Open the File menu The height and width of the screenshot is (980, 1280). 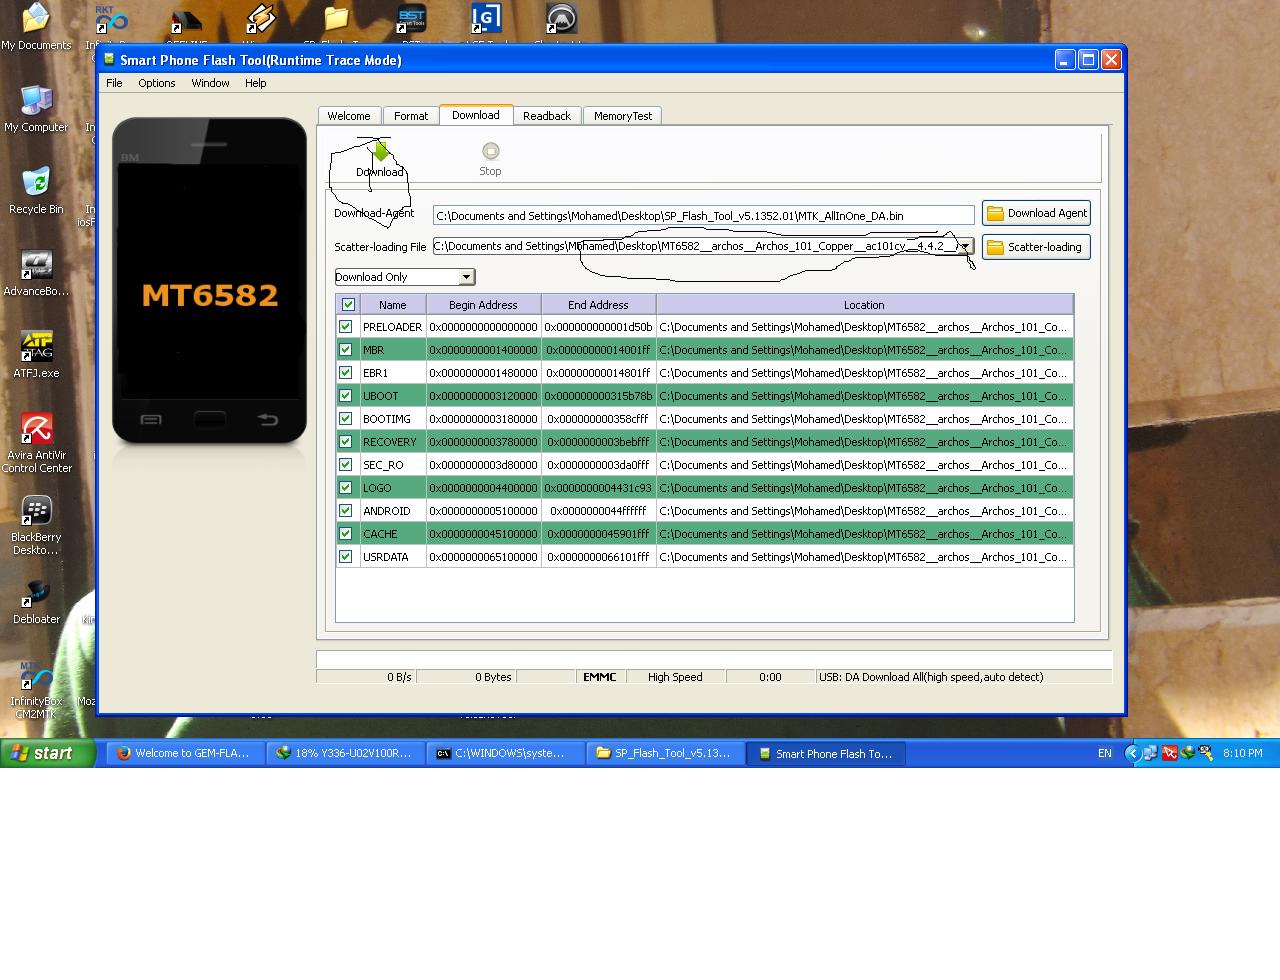coord(114,83)
